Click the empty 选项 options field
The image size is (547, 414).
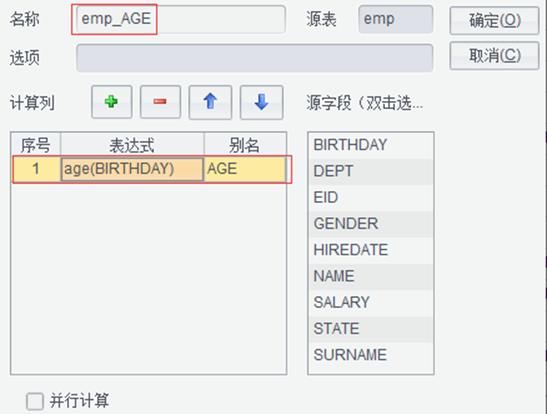click(255, 58)
